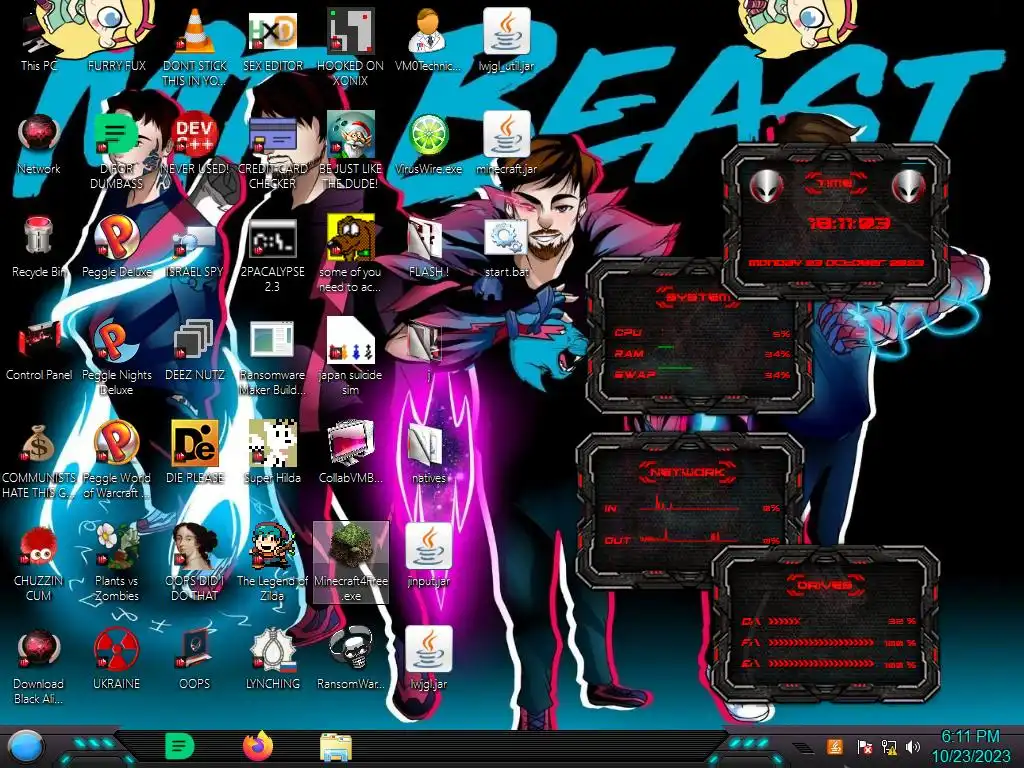Image resolution: width=1024 pixels, height=768 pixels.
Task: Open File Explorer from the taskbar
Action: 336,747
